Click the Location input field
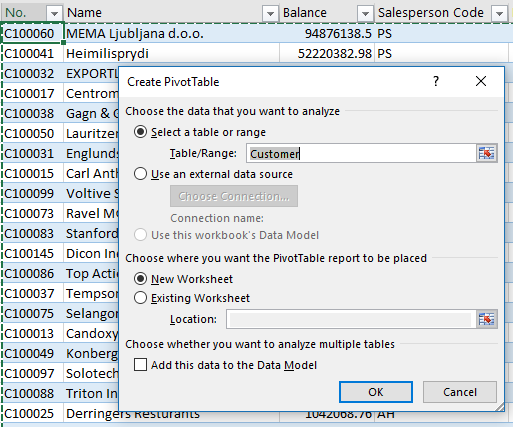This screenshot has height=427, width=513. click(351, 319)
